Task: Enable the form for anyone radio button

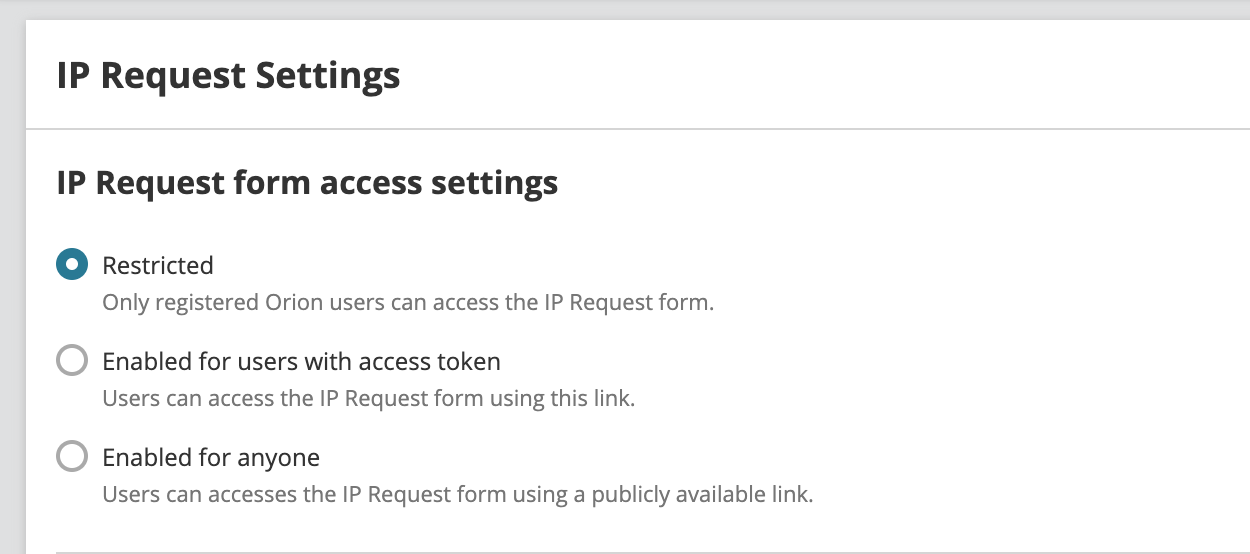Action: point(72,457)
